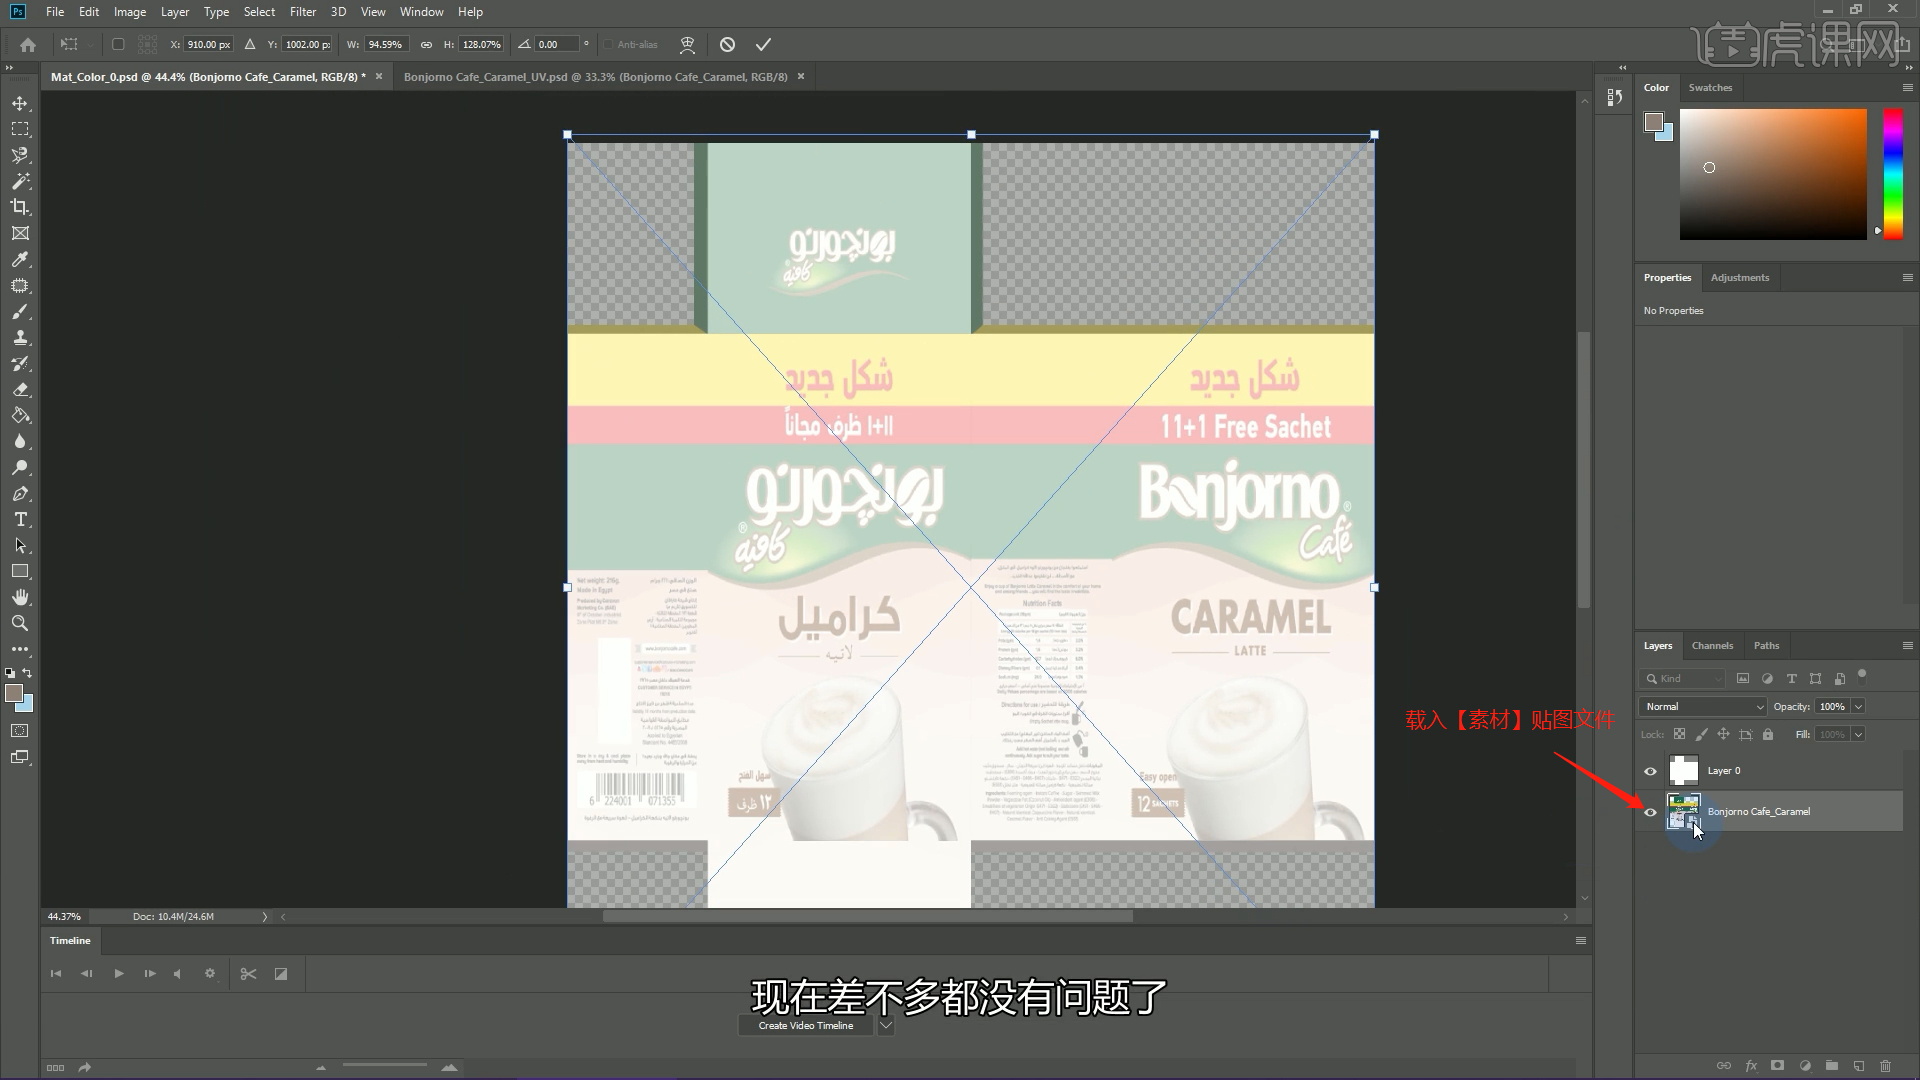Open the layer Kind filter dropdown

point(1682,679)
